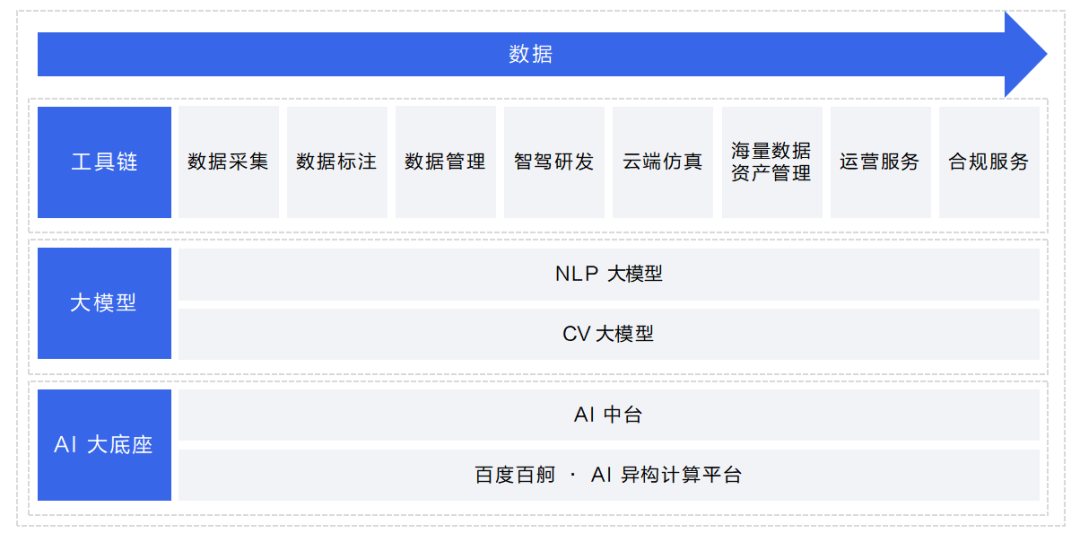Select the 工具链 blue block
This screenshot has height=542, width=1080.
[x=104, y=162]
